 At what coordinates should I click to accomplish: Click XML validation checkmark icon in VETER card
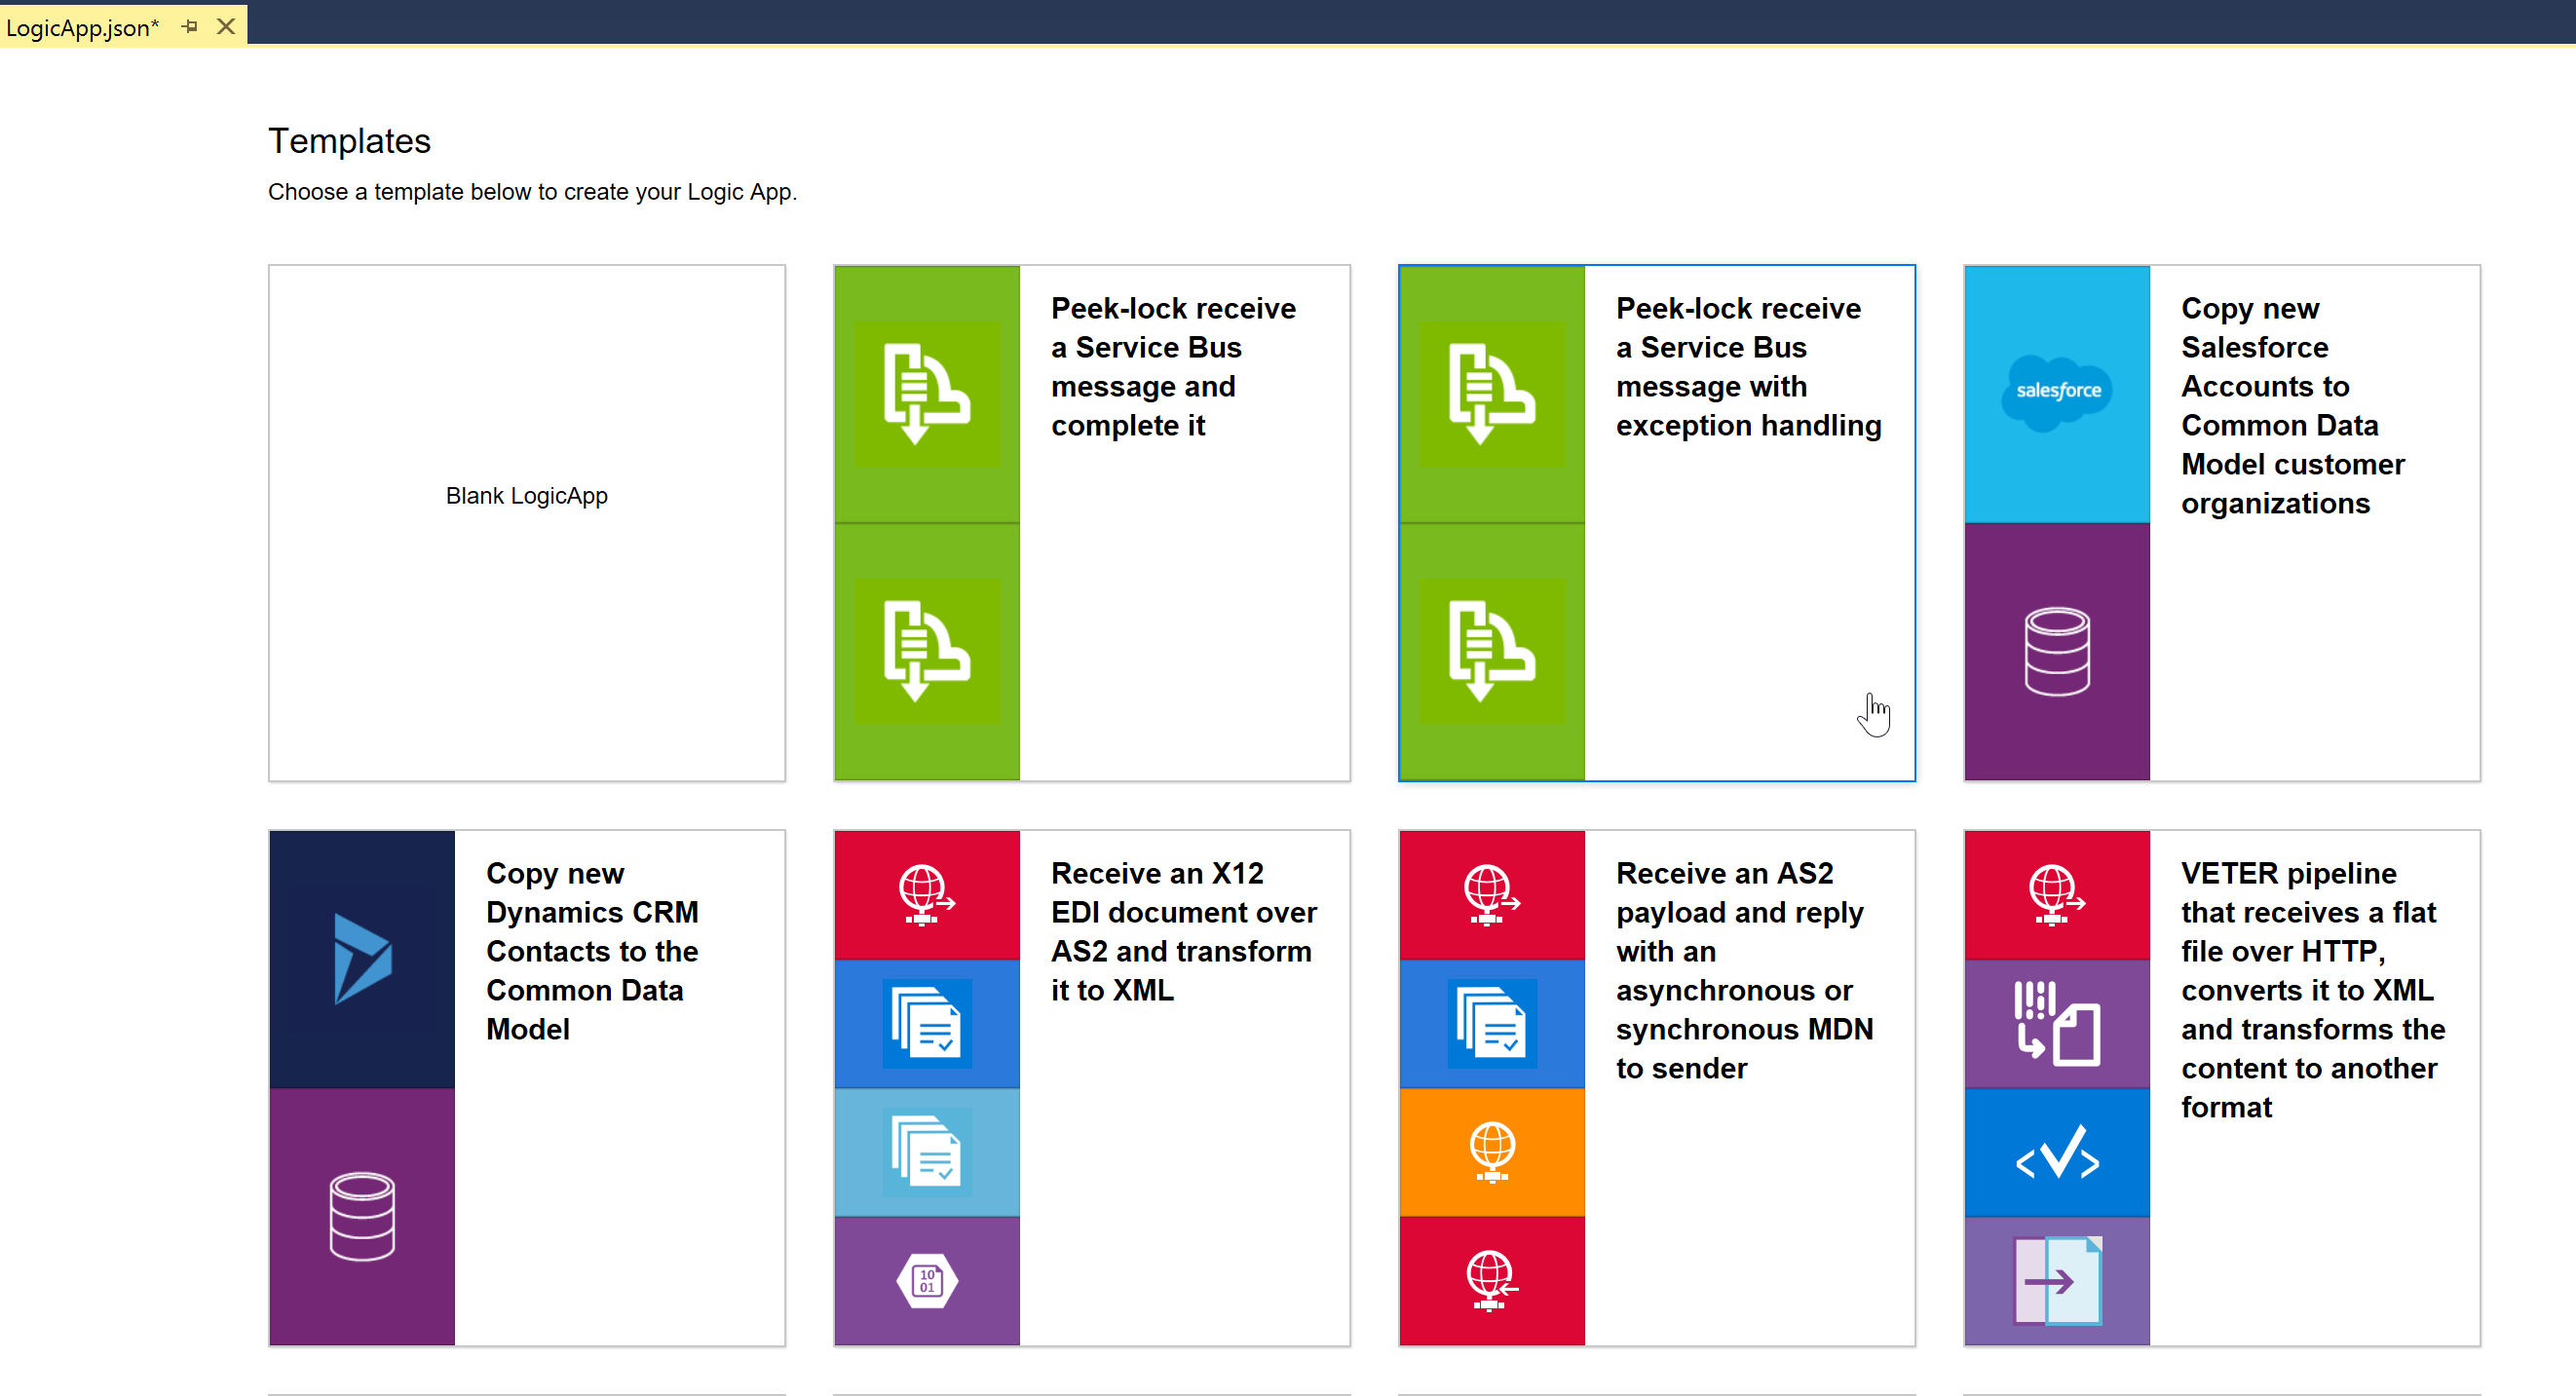[2056, 1152]
